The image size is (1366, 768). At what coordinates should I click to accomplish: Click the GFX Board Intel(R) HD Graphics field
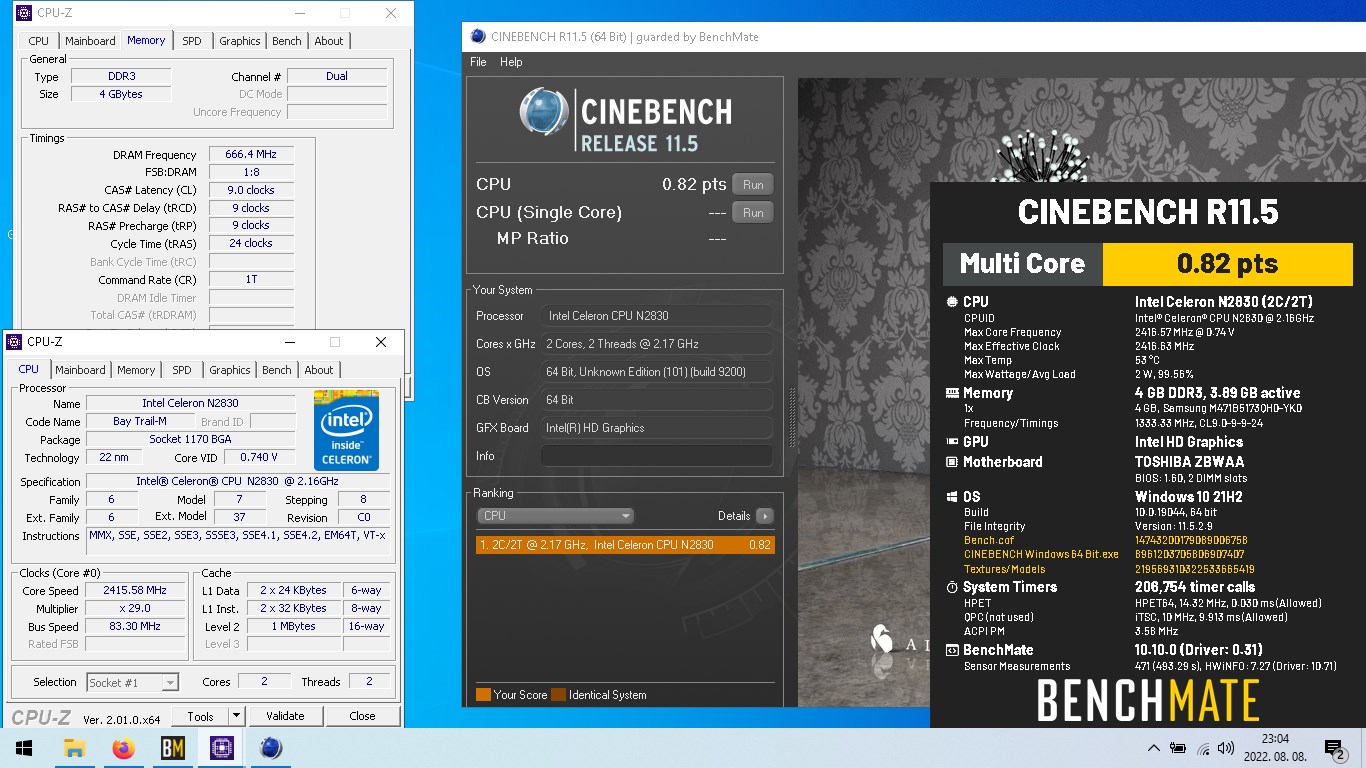pos(656,428)
